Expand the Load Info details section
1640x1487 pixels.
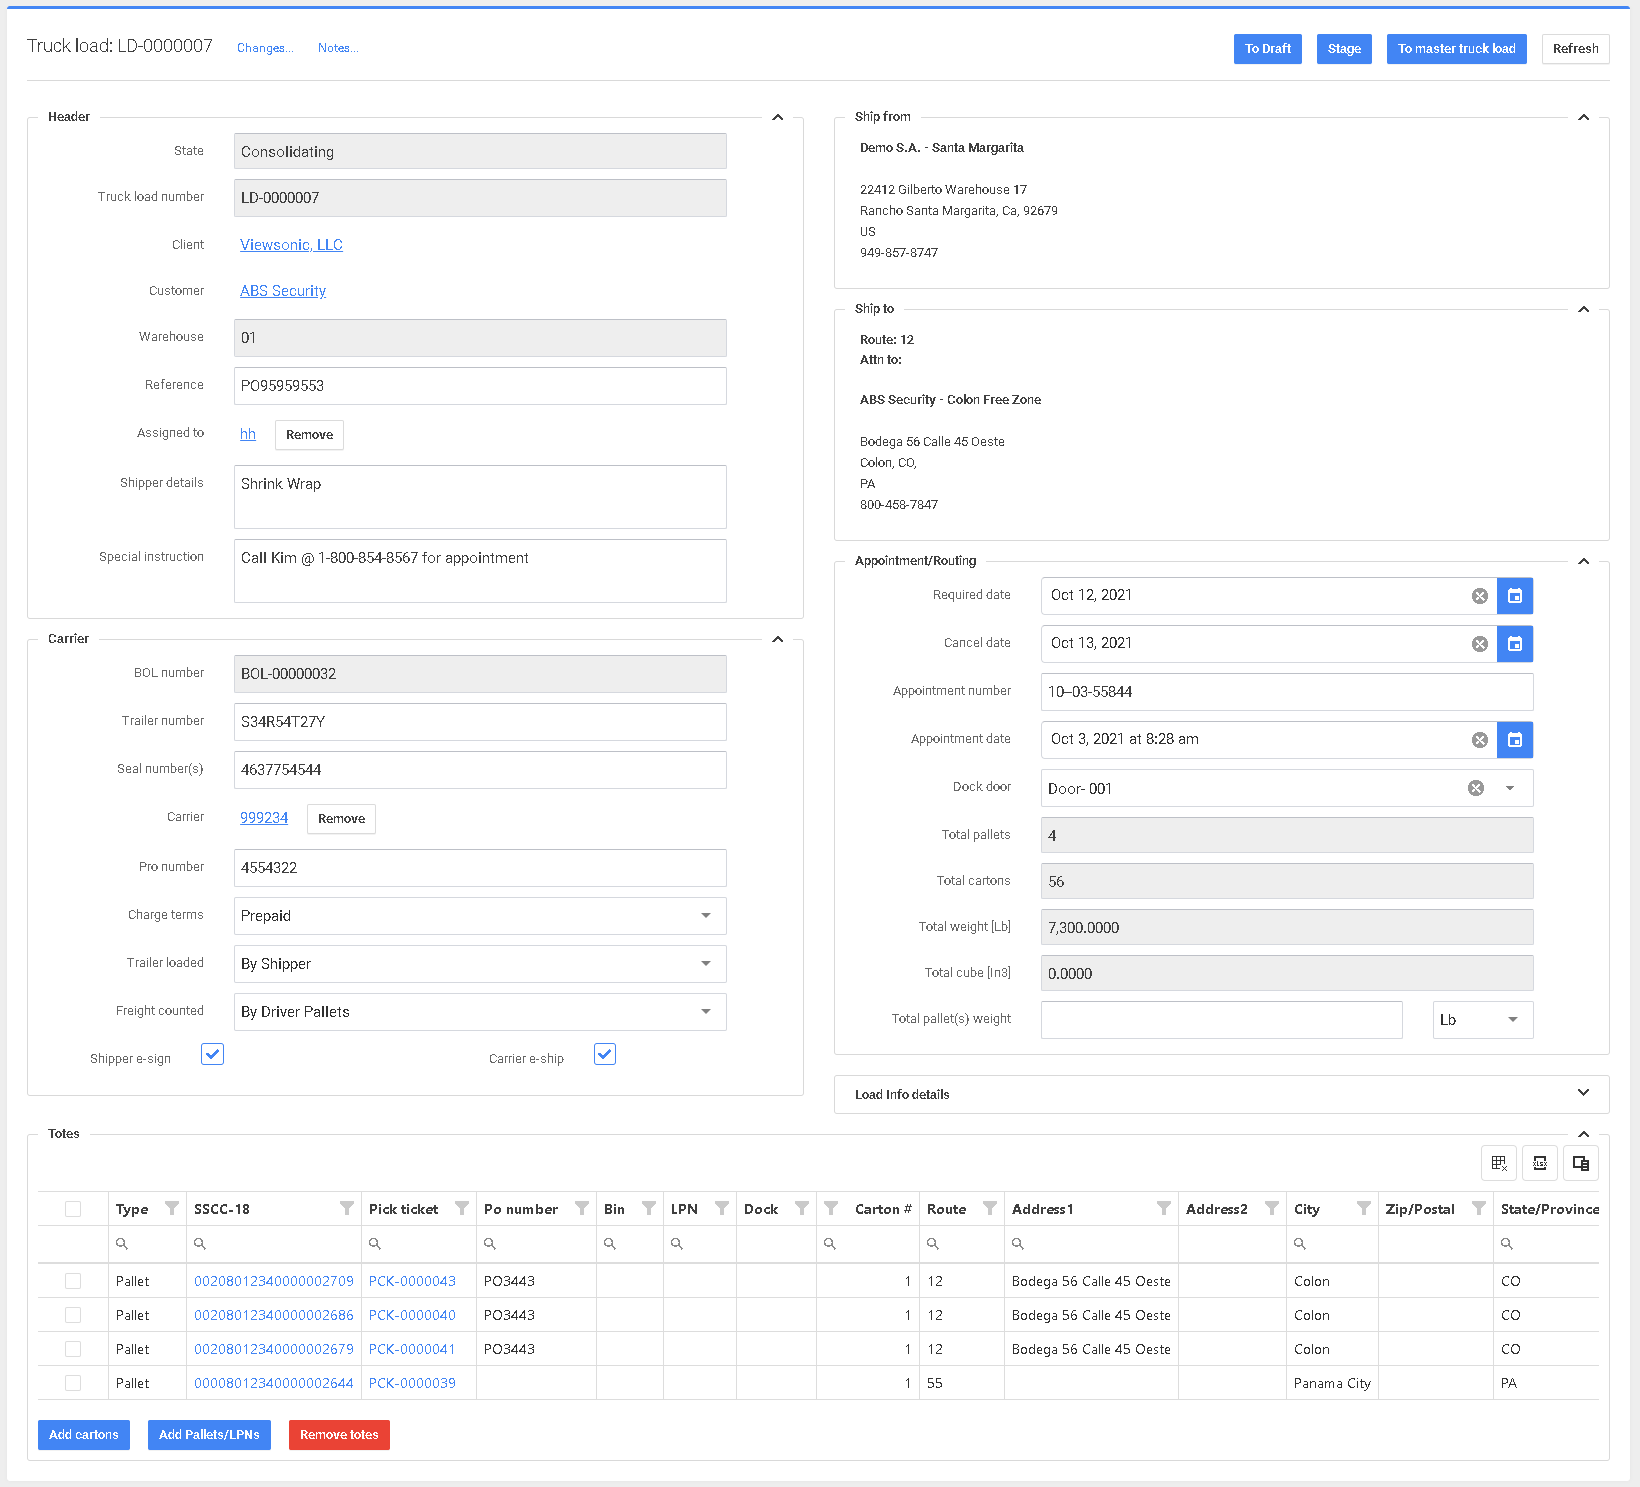[x=1582, y=1093]
